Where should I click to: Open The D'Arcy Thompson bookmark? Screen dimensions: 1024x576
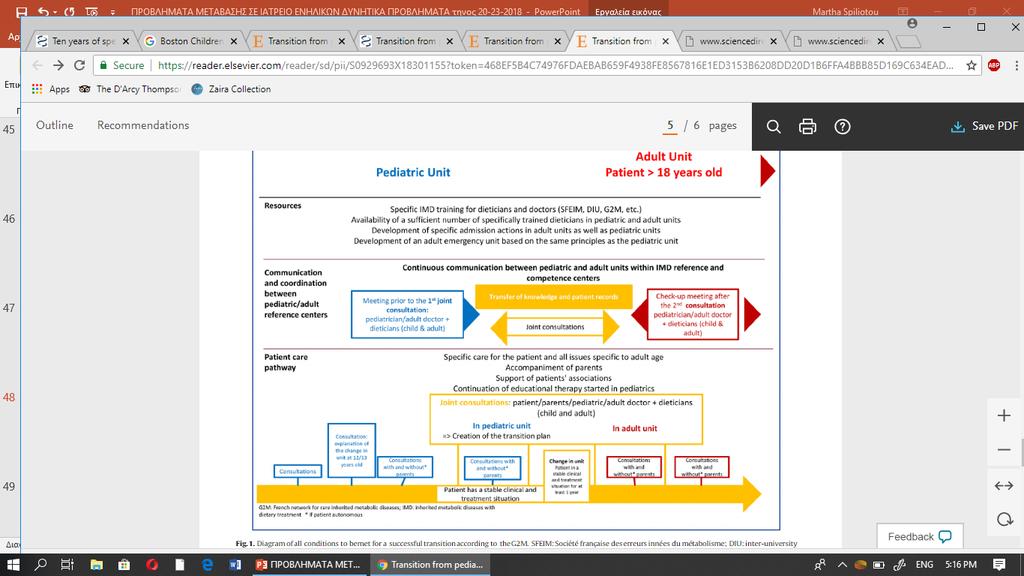click(130, 89)
